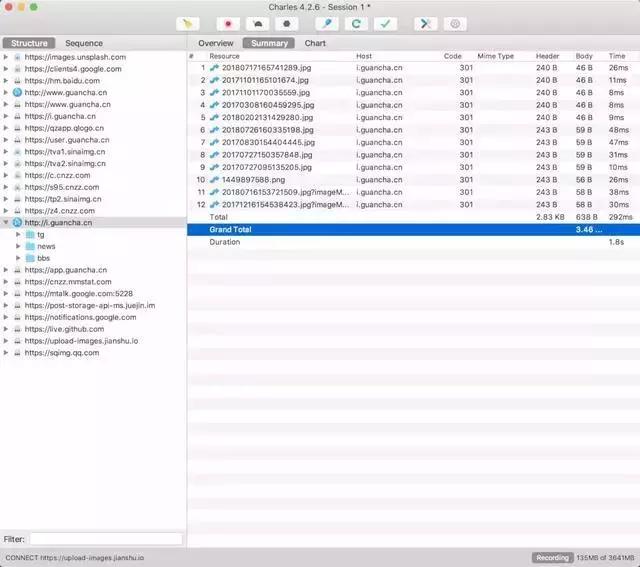Click the Filter input field
640x567 pixels.
click(106, 539)
